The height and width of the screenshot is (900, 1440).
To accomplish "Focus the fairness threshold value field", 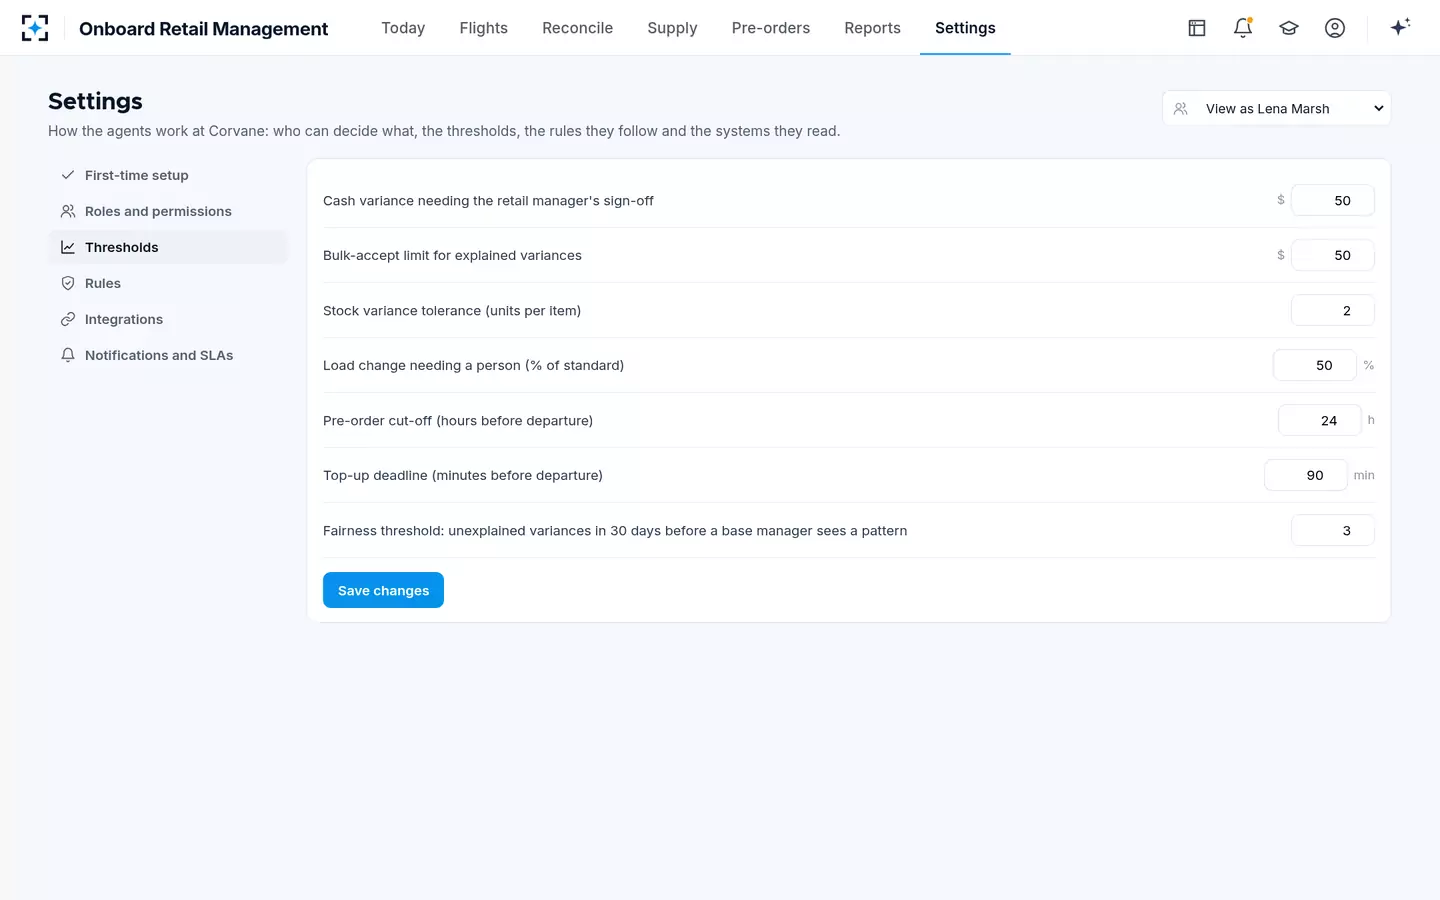I will tap(1332, 530).
